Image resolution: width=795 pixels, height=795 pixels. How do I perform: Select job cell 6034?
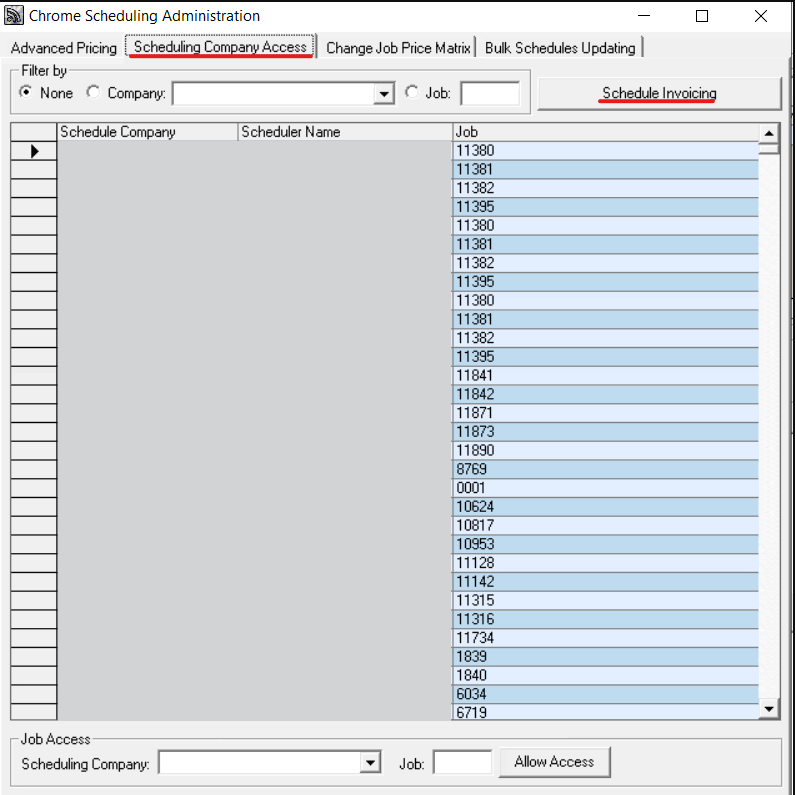(605, 695)
